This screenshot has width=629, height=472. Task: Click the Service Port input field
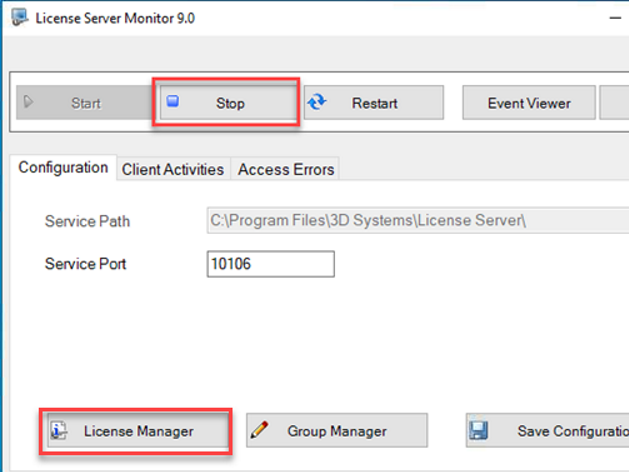coord(271,264)
